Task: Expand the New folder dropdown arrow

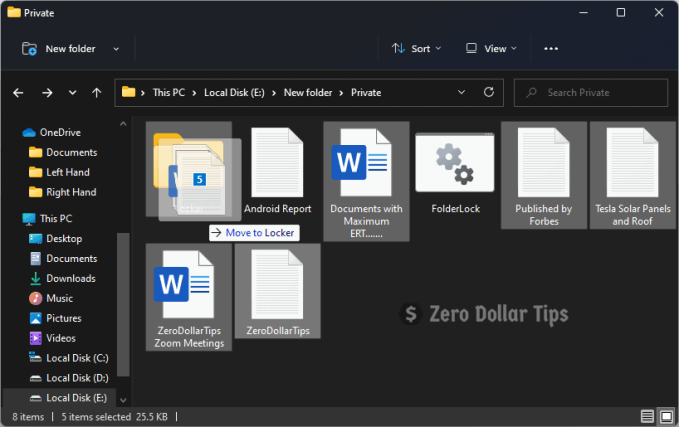Action: coord(116,48)
